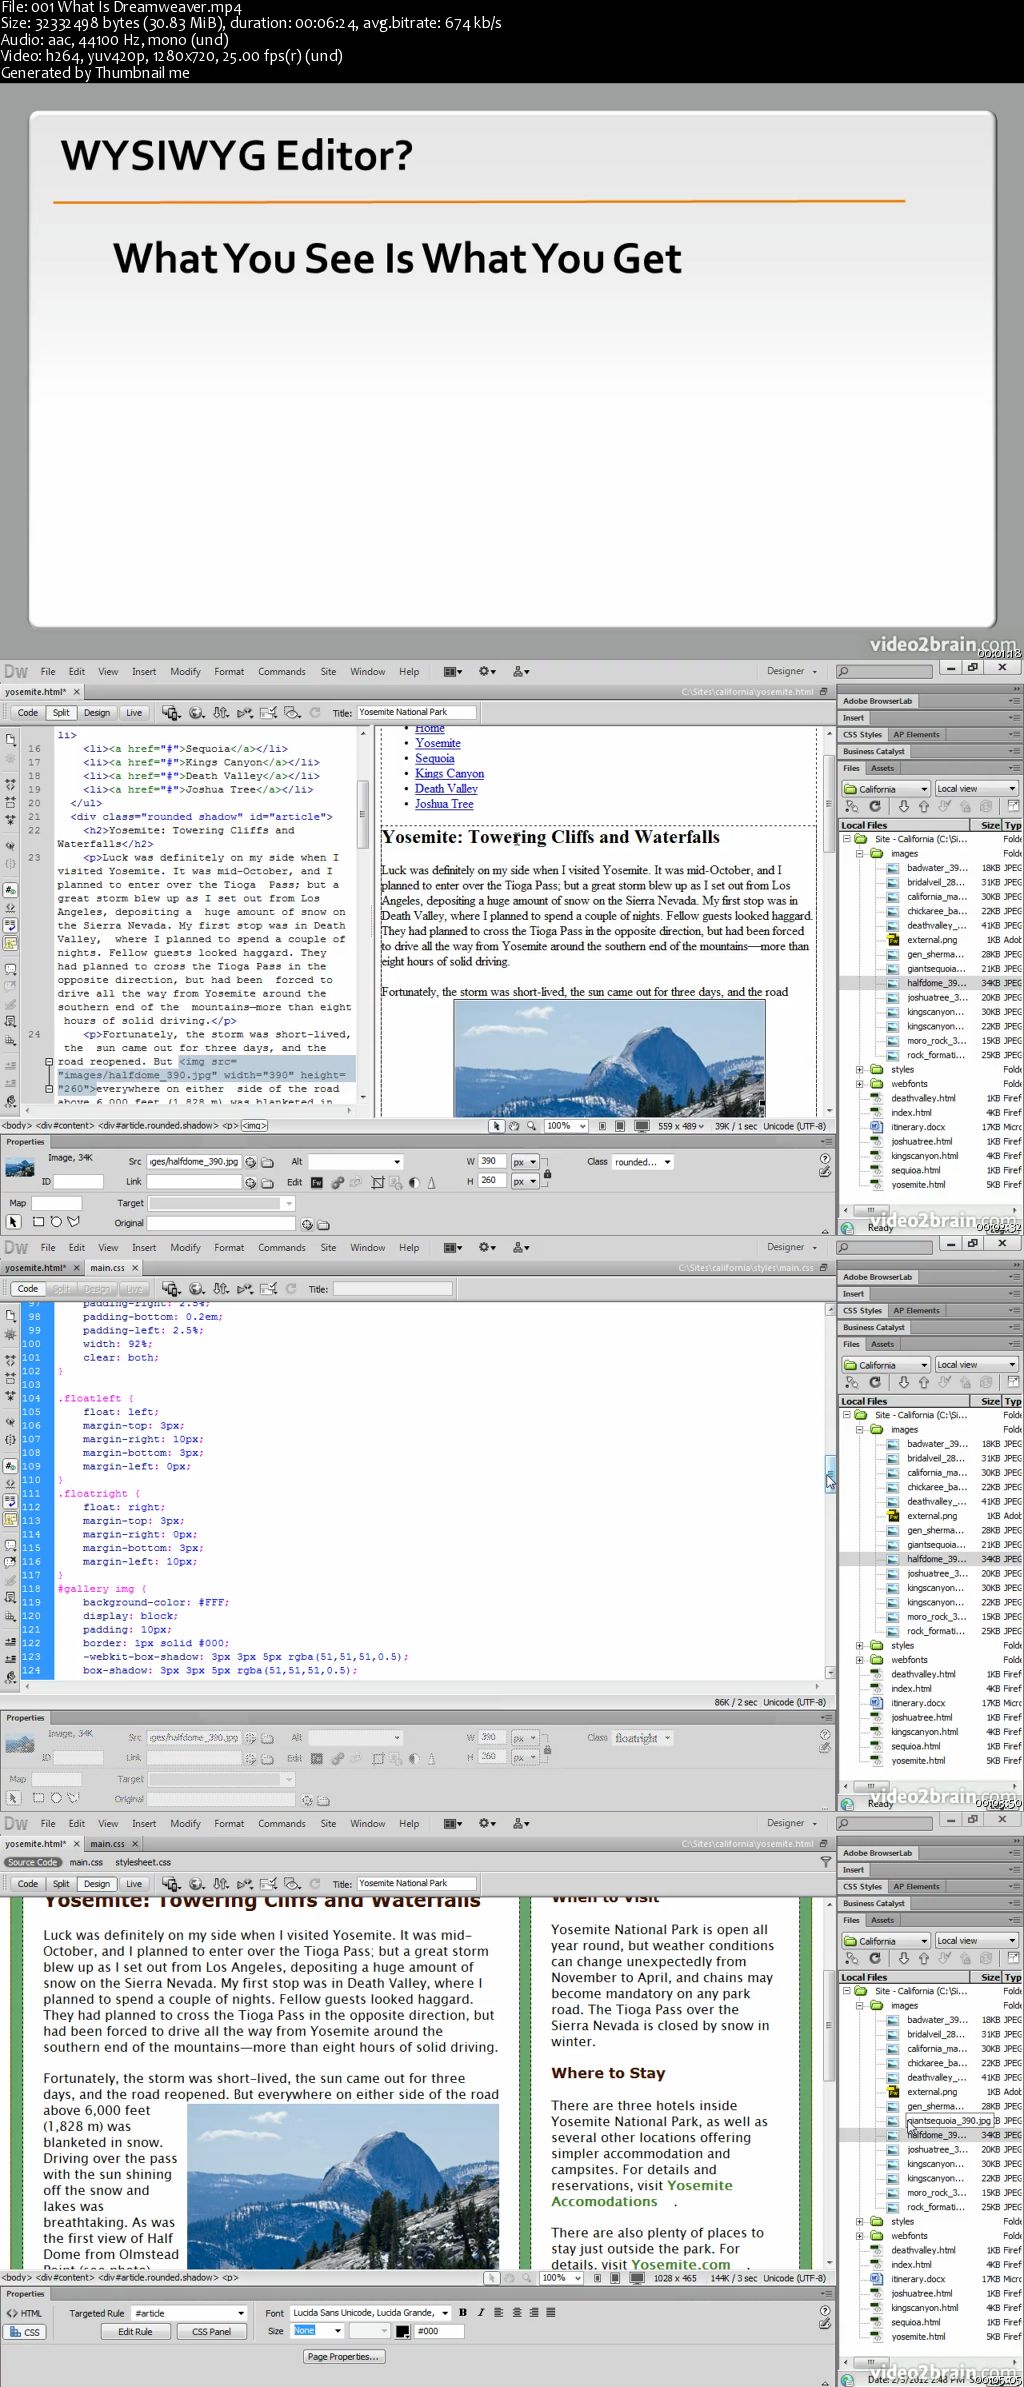Viewport: 1024px width, 2387px height.
Task: Open Class dropdown showing rounded in image Properties
Action: point(642,1162)
